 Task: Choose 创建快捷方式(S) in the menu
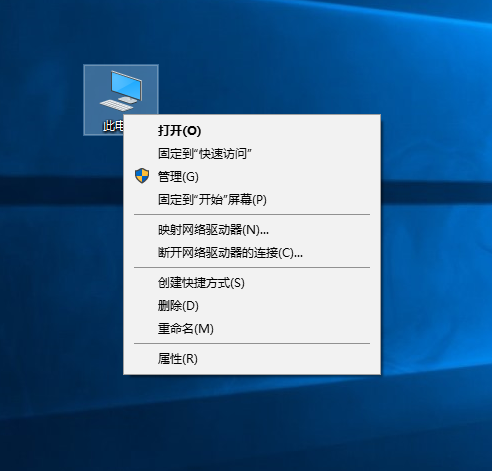coord(252,283)
